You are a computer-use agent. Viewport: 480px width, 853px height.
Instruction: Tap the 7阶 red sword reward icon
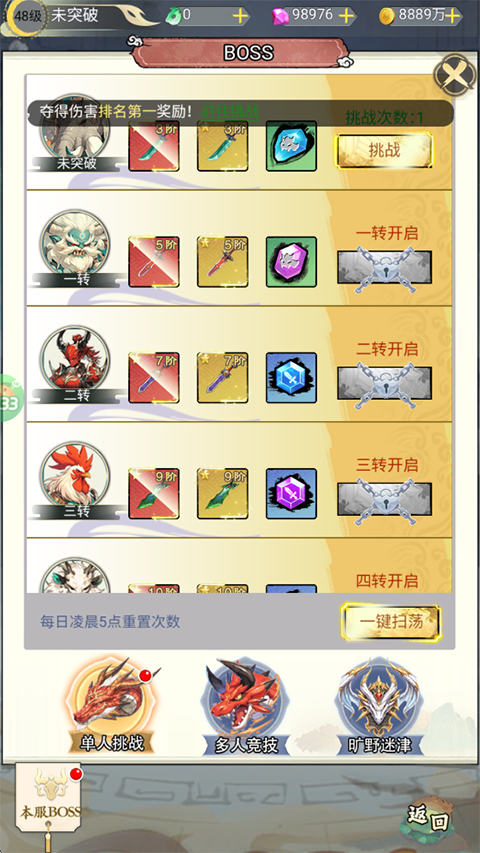click(x=154, y=378)
